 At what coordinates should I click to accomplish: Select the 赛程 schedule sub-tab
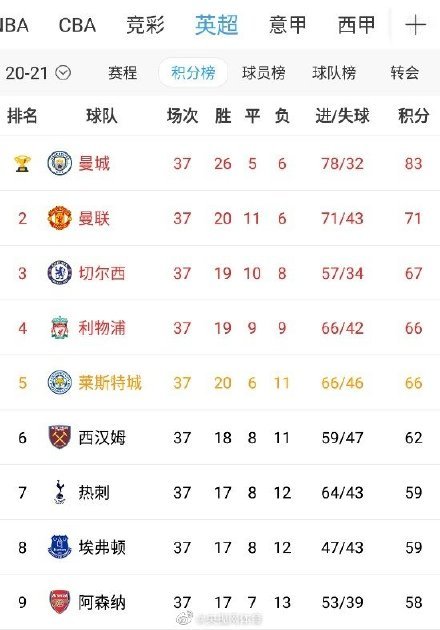[123, 73]
